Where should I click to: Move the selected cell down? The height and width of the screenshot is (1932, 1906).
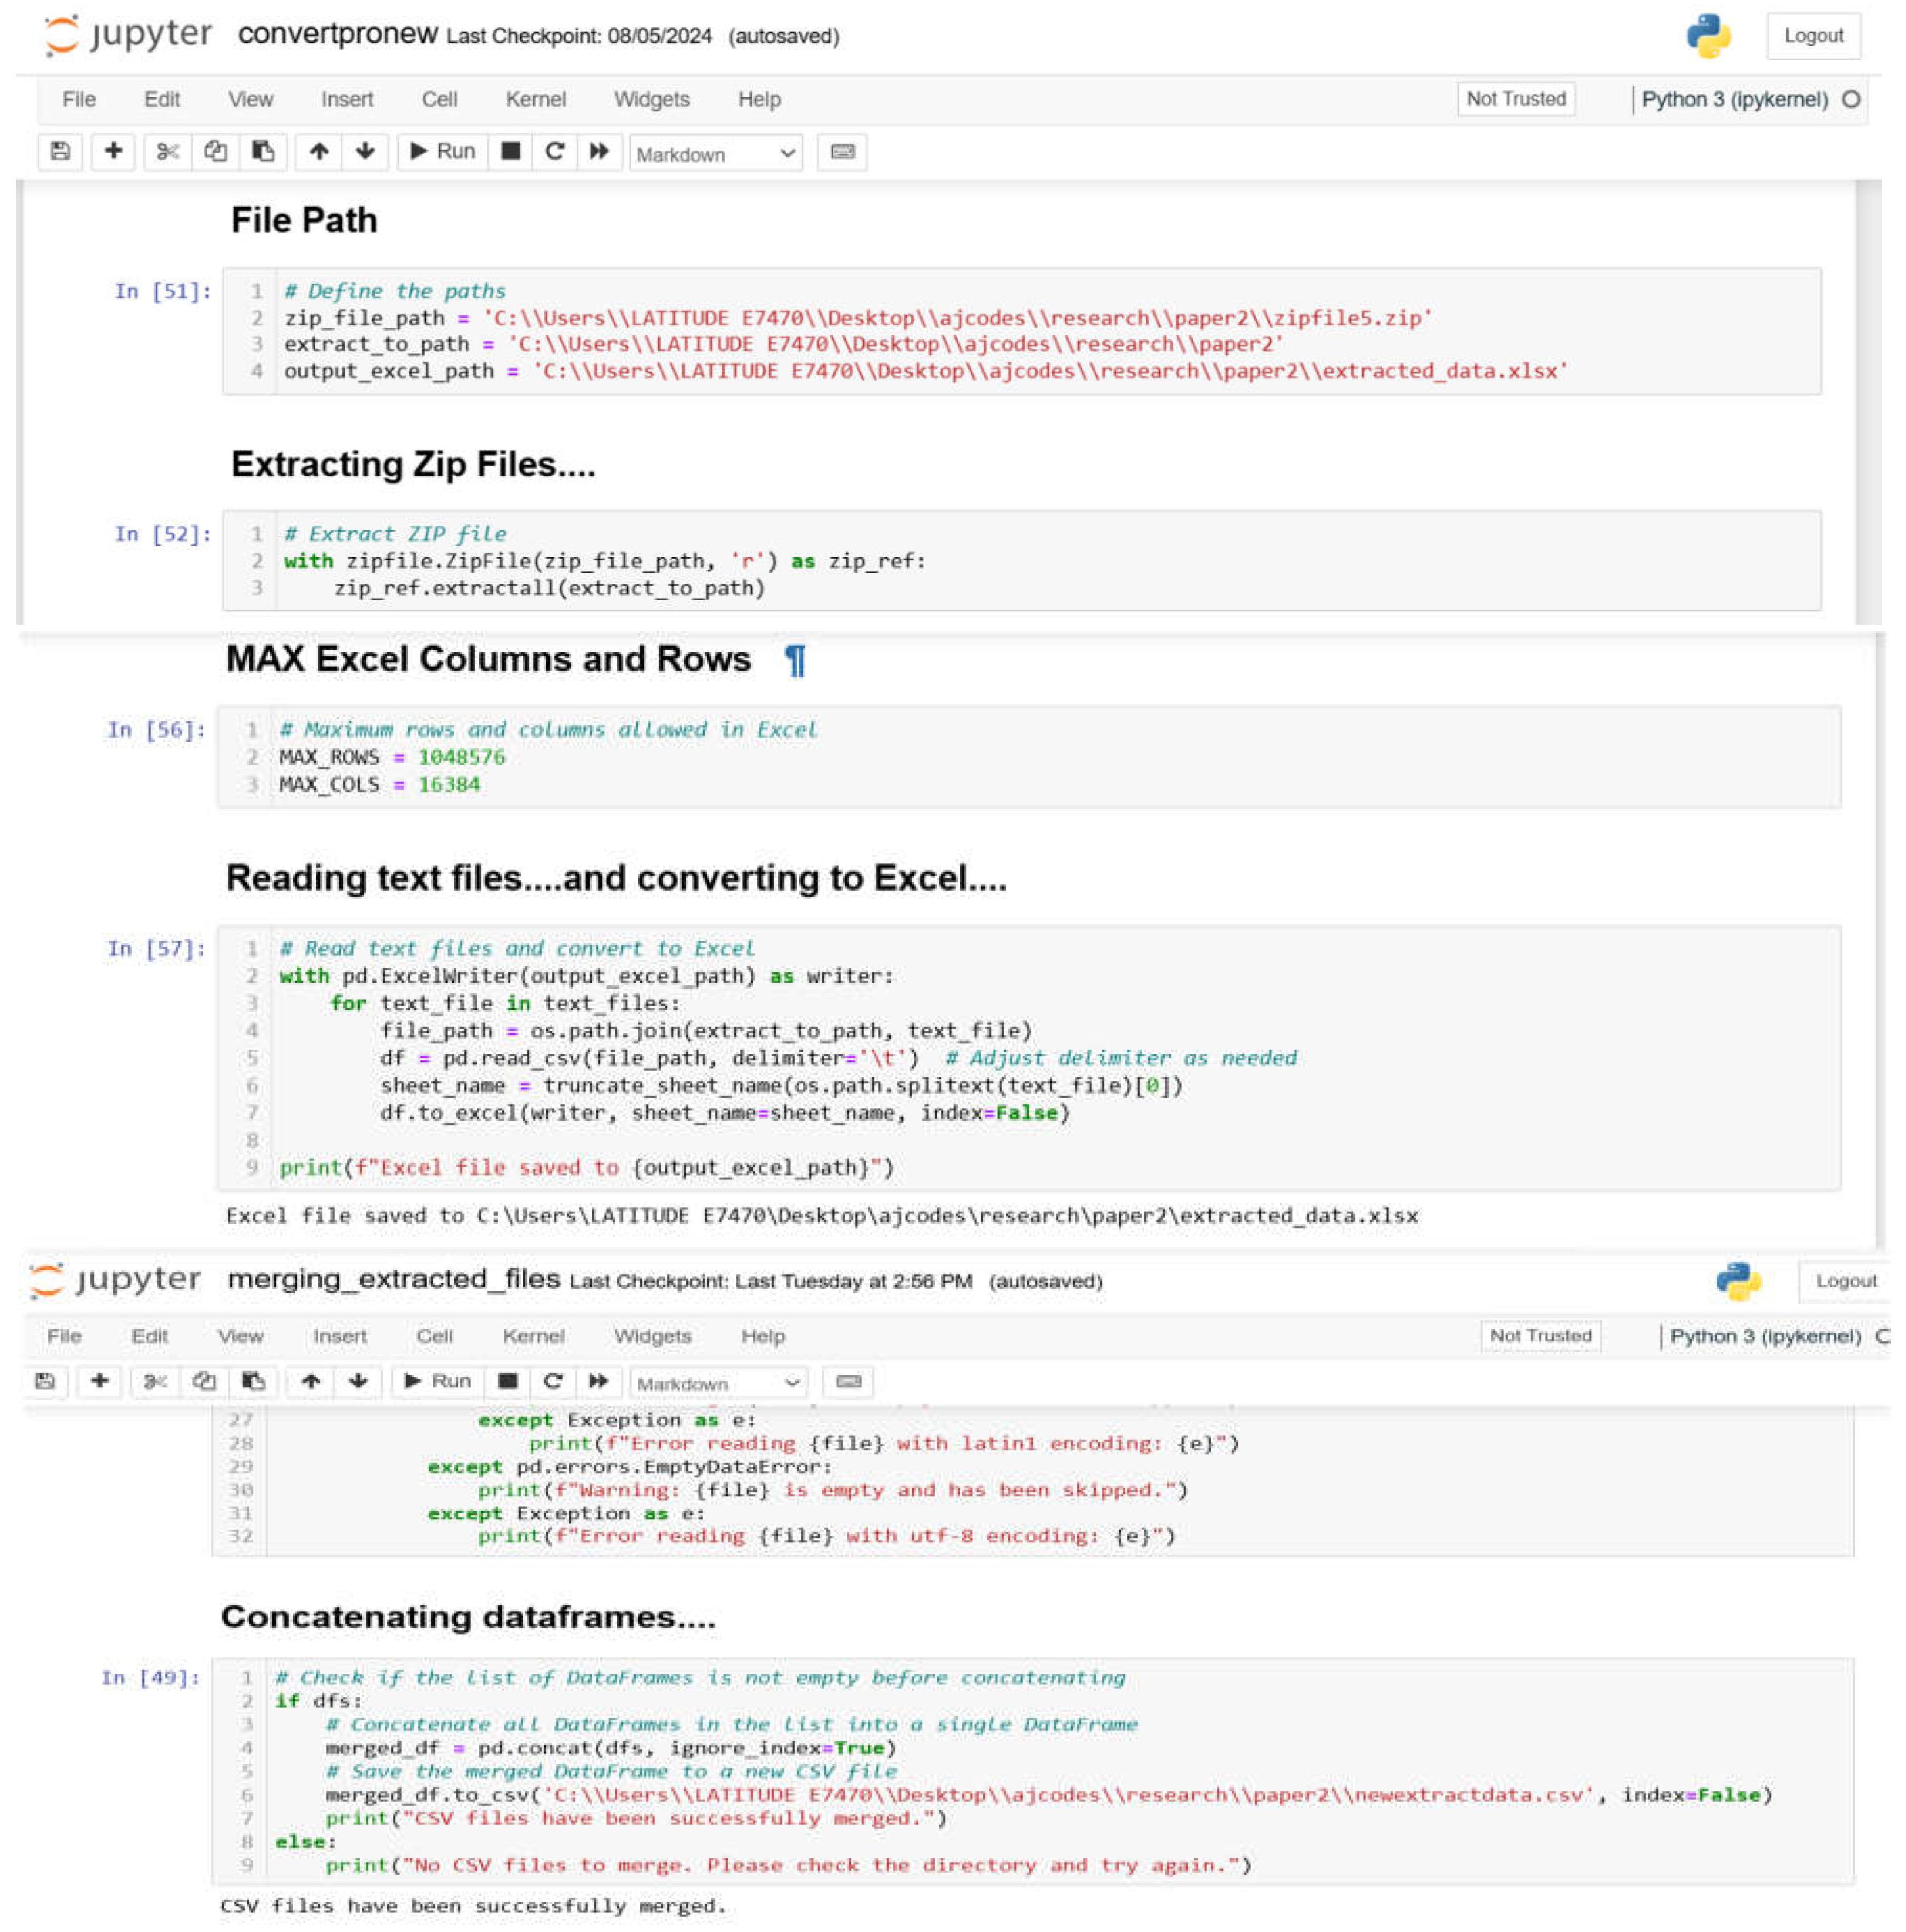pos(366,152)
